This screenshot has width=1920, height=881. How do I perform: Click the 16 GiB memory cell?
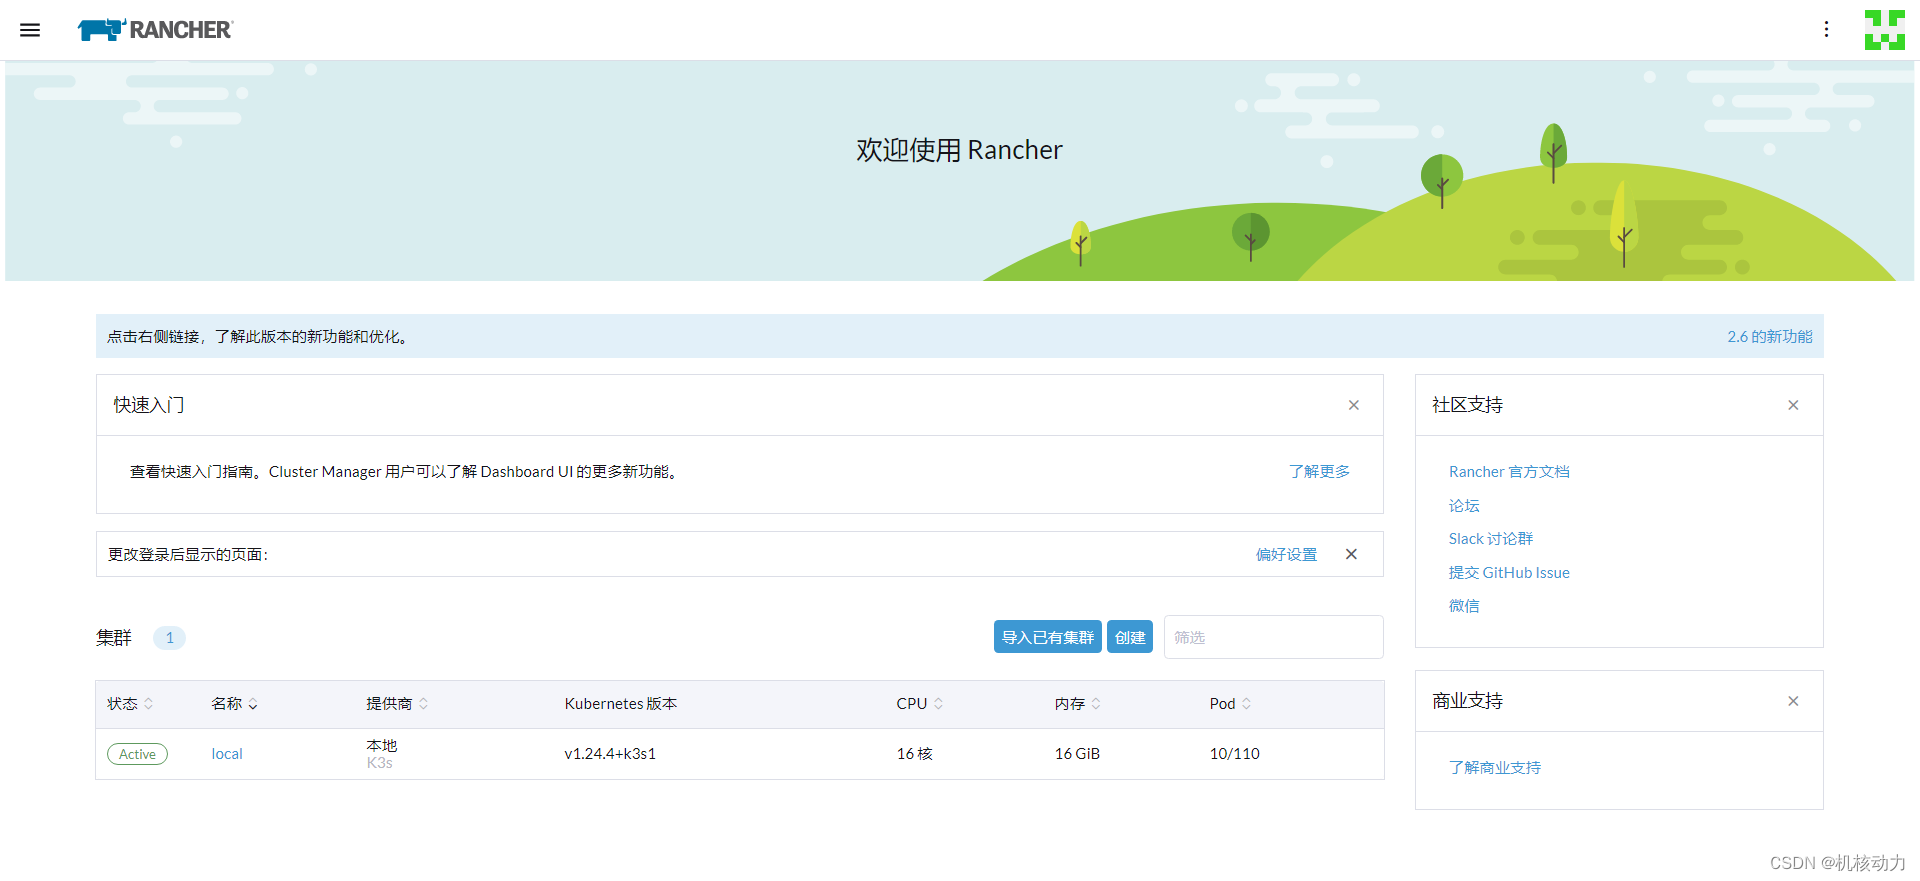coord(1077,754)
